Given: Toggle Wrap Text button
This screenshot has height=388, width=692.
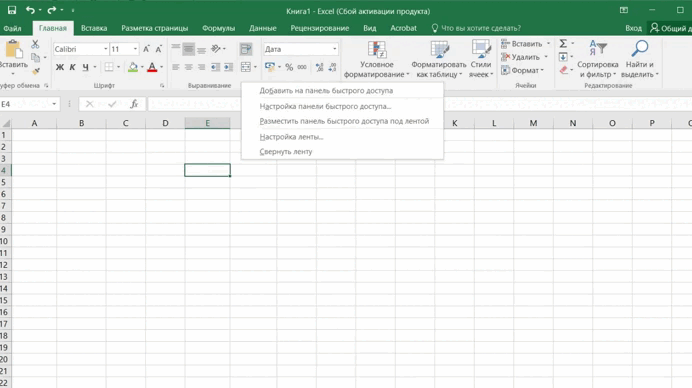Looking at the screenshot, I should pyautogui.click(x=246, y=49).
